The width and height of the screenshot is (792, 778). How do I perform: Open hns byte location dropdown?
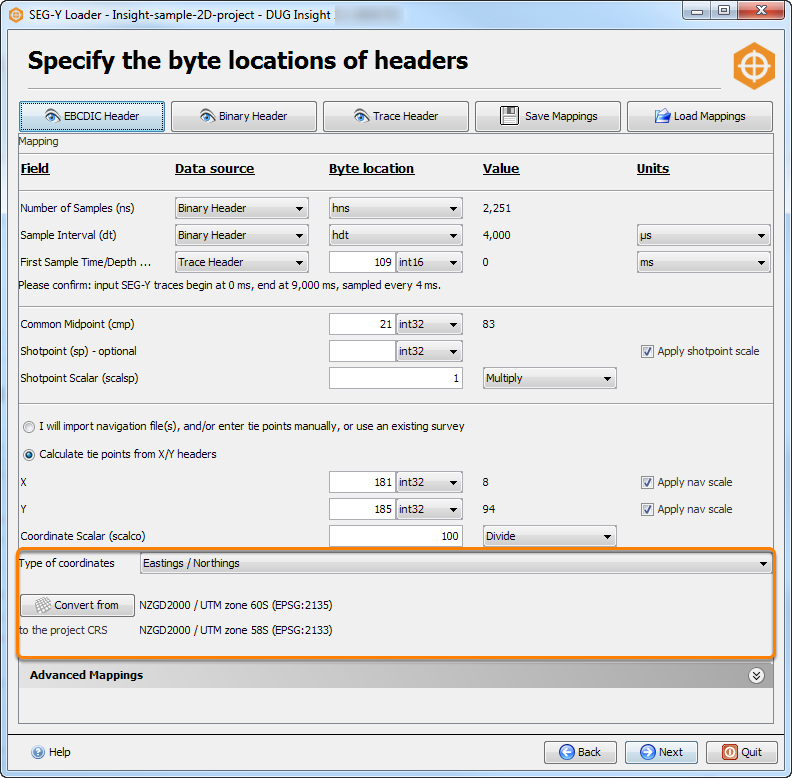point(395,208)
